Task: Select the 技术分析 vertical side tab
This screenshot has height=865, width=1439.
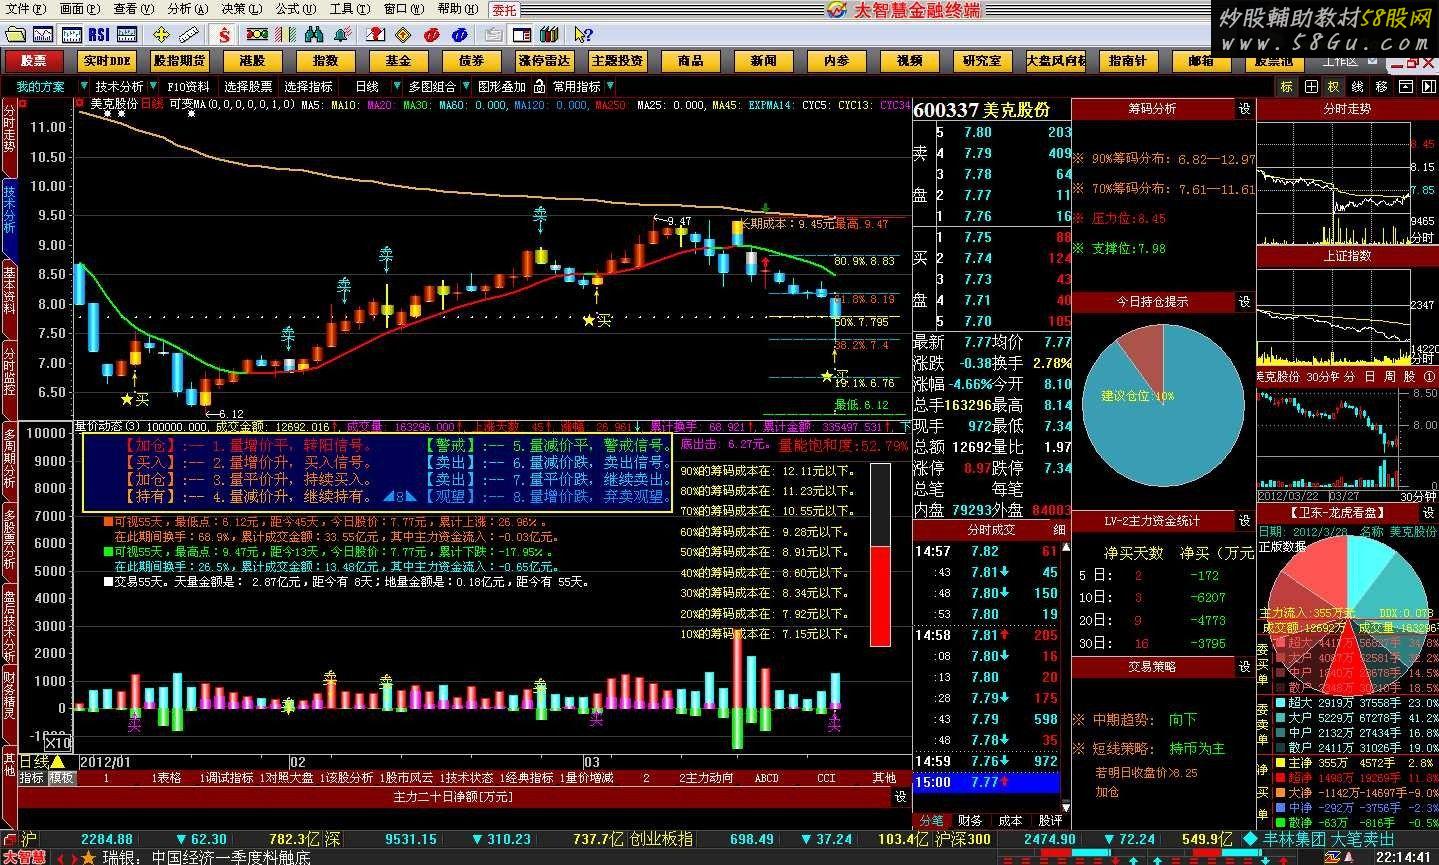Action: [9, 220]
